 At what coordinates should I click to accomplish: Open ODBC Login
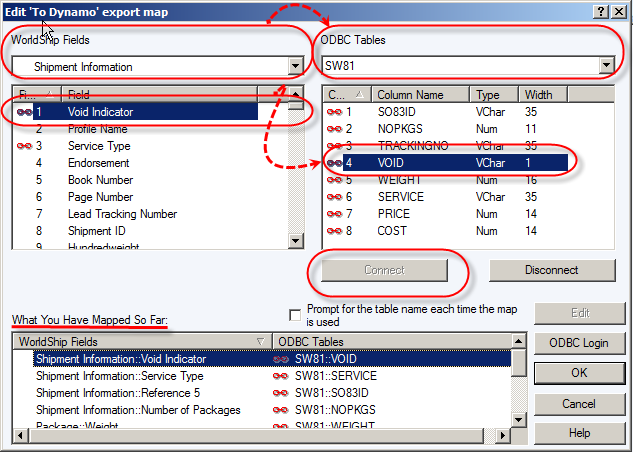pos(580,343)
